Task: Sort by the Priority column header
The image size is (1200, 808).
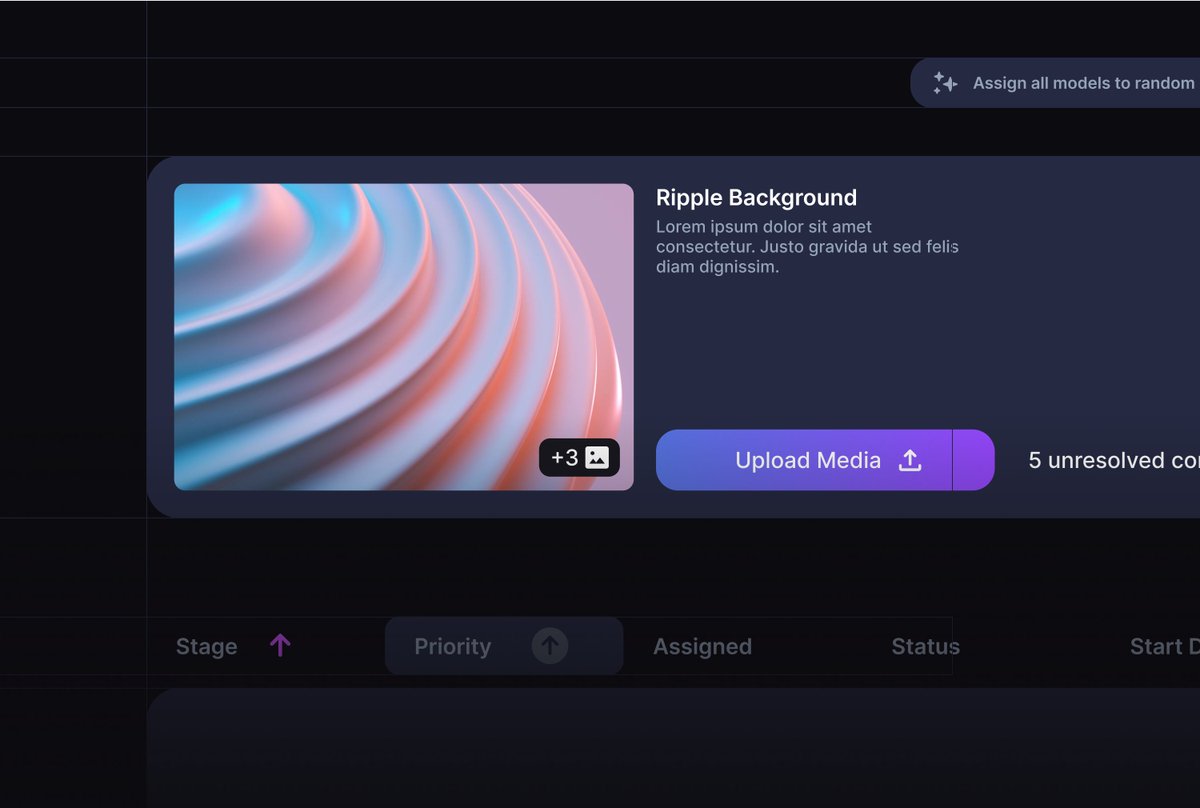Action: [504, 646]
